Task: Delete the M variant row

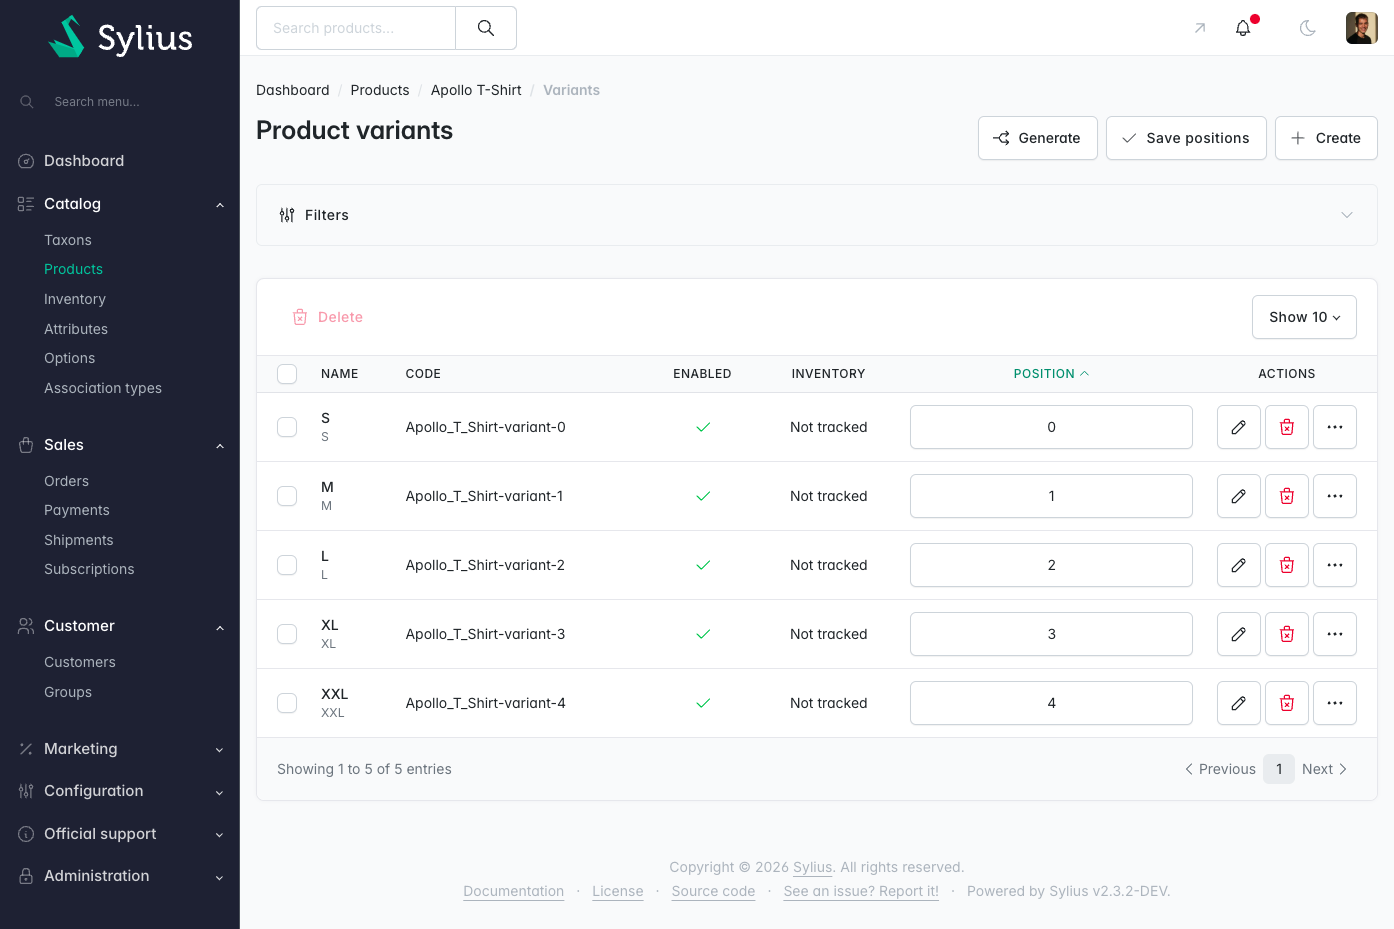Action: (1287, 496)
